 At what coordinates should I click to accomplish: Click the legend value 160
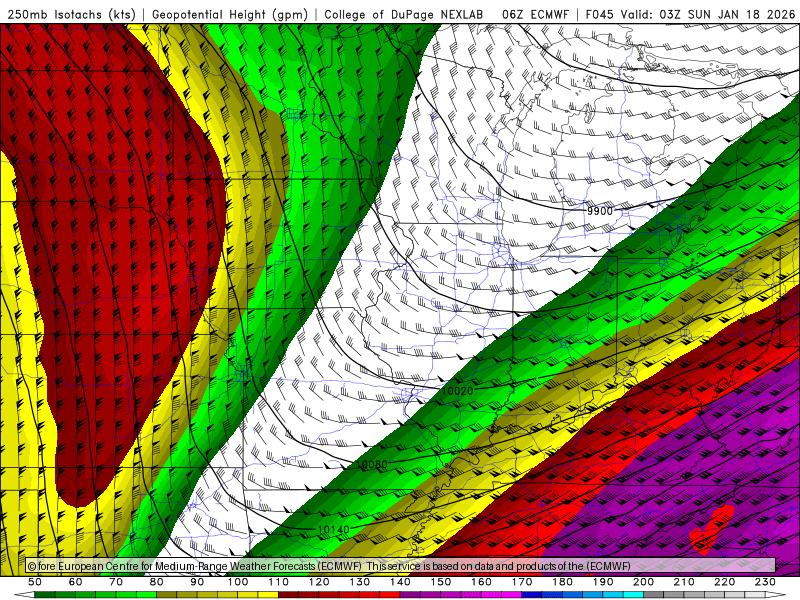481,582
